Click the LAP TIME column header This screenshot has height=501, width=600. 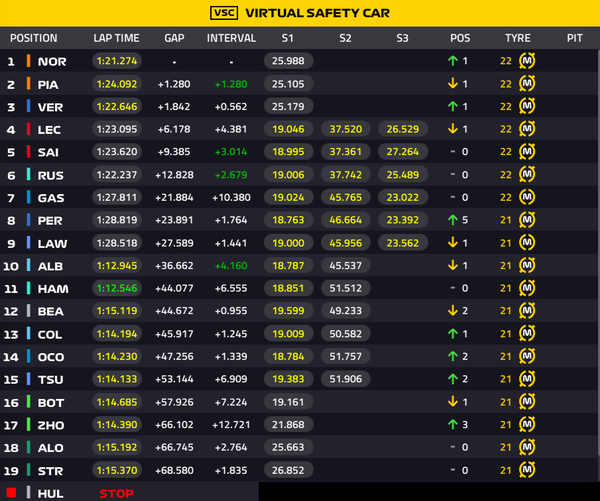click(116, 38)
